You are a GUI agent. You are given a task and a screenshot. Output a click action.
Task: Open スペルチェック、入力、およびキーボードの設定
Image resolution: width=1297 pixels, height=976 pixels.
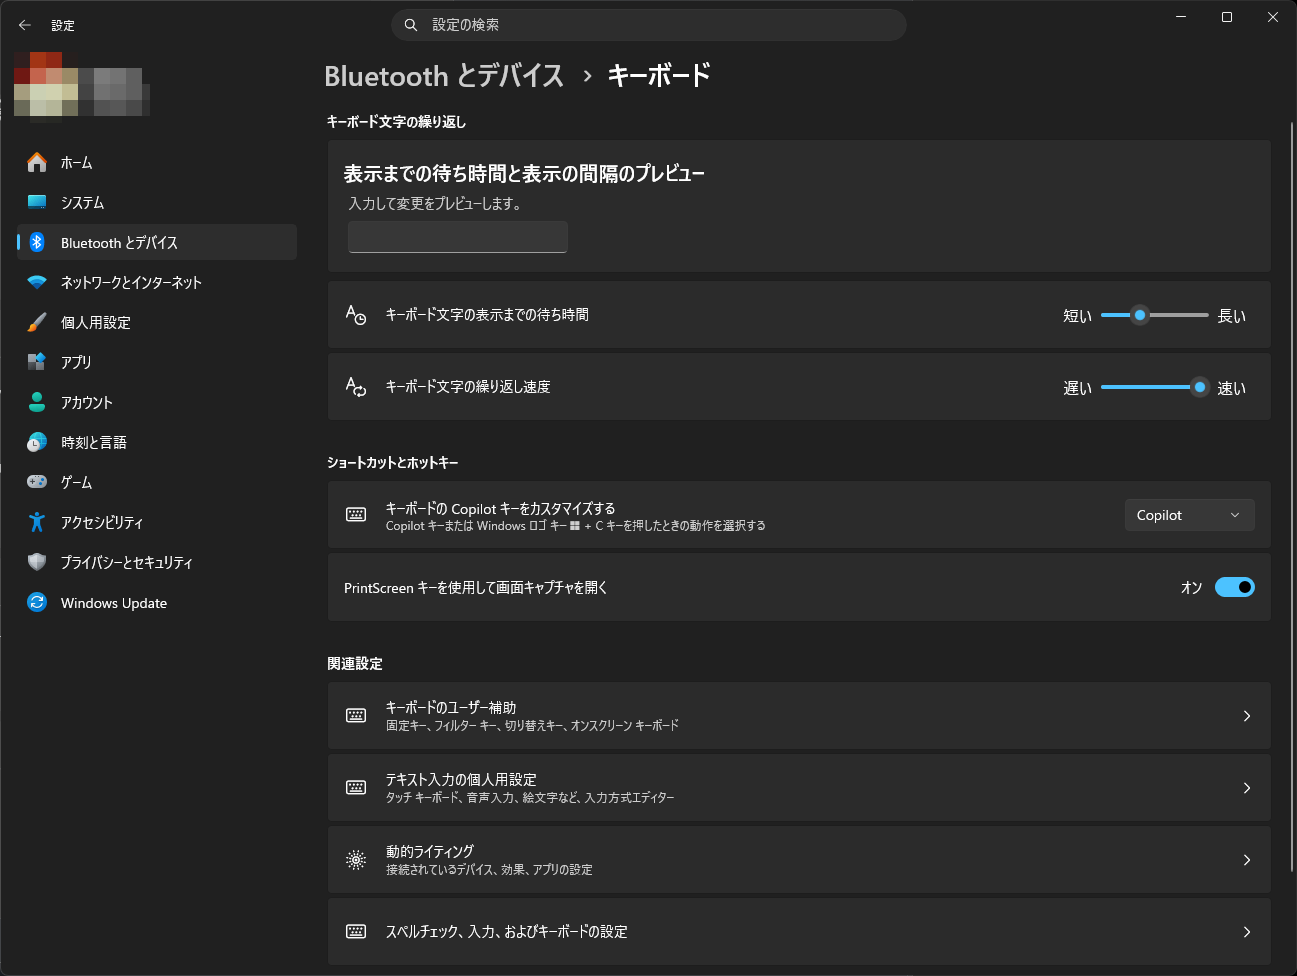click(799, 932)
